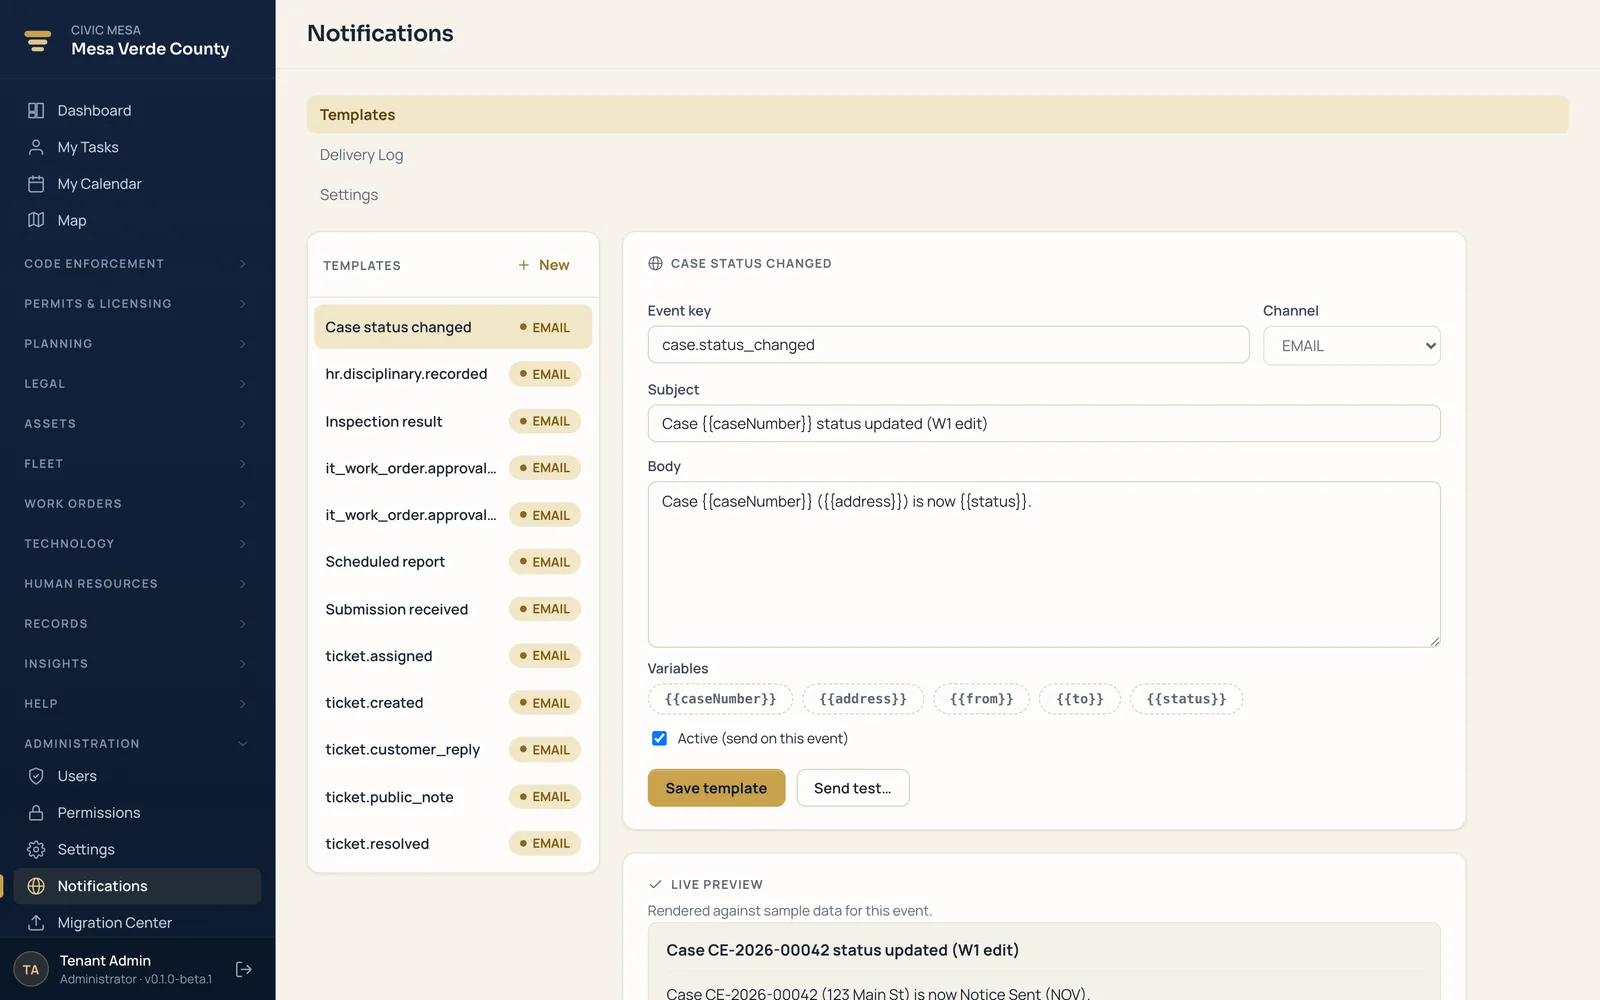
Task: Open the Inspection result template
Action: [453, 421]
